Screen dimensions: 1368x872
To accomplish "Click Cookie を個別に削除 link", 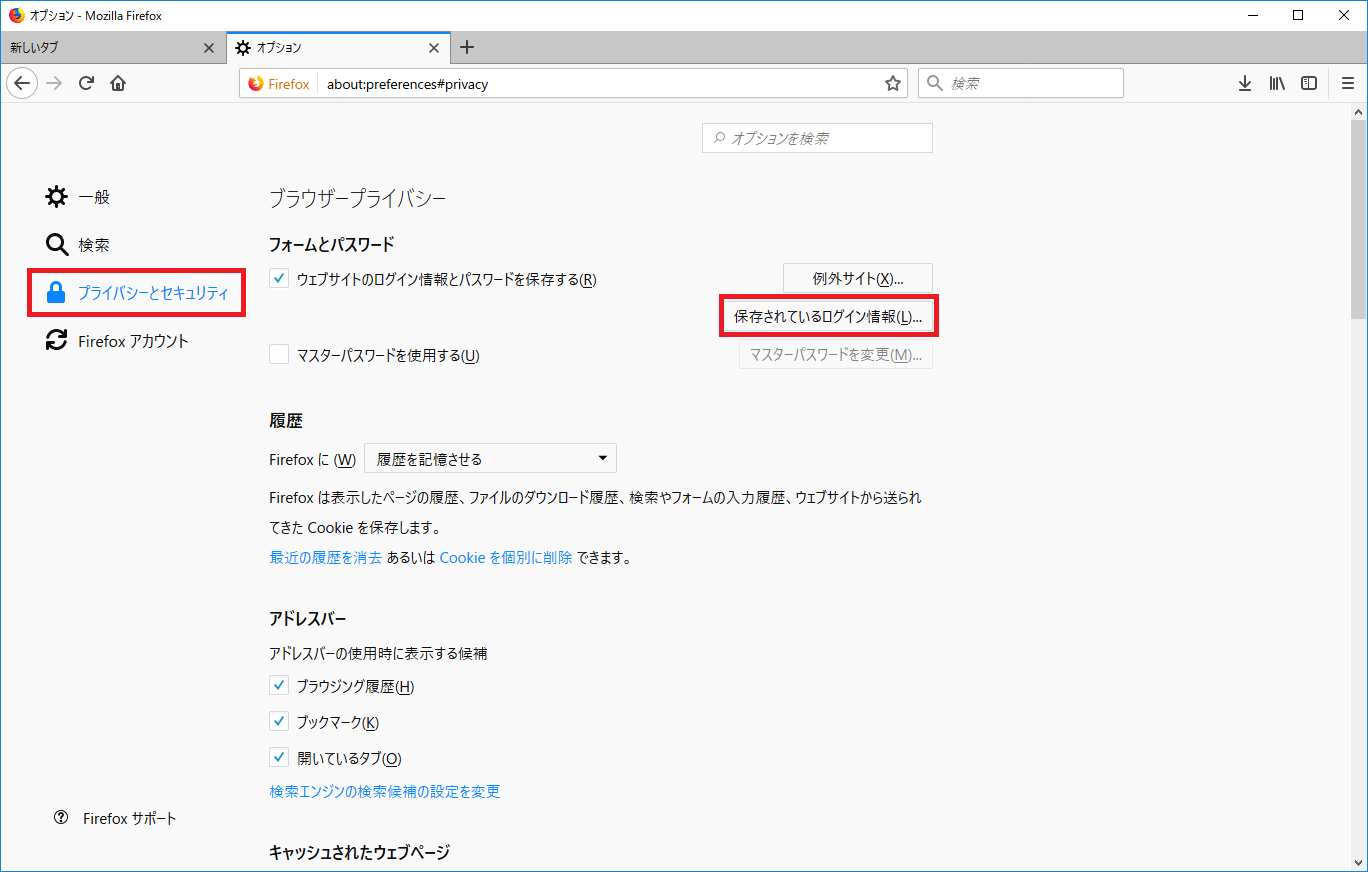I will point(506,558).
